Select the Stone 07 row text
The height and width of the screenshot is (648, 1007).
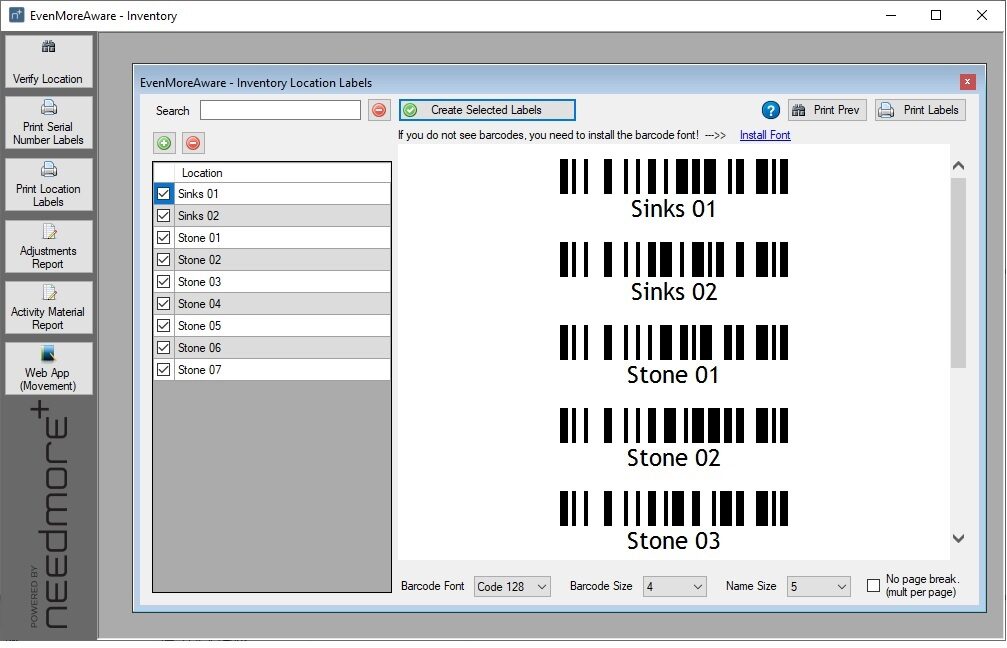199,370
